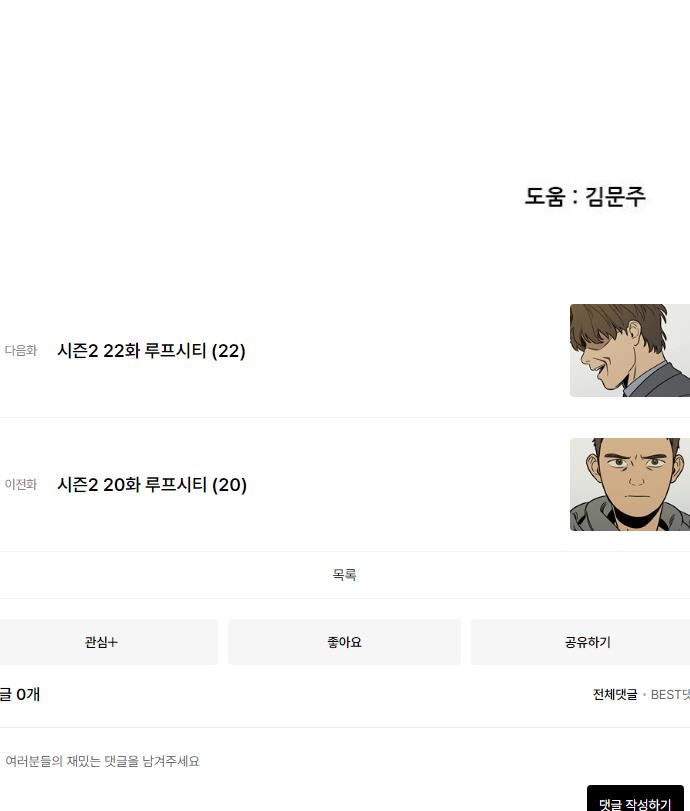Click the comment count 0개 heading
This screenshot has height=811, width=690.
tap(20, 694)
